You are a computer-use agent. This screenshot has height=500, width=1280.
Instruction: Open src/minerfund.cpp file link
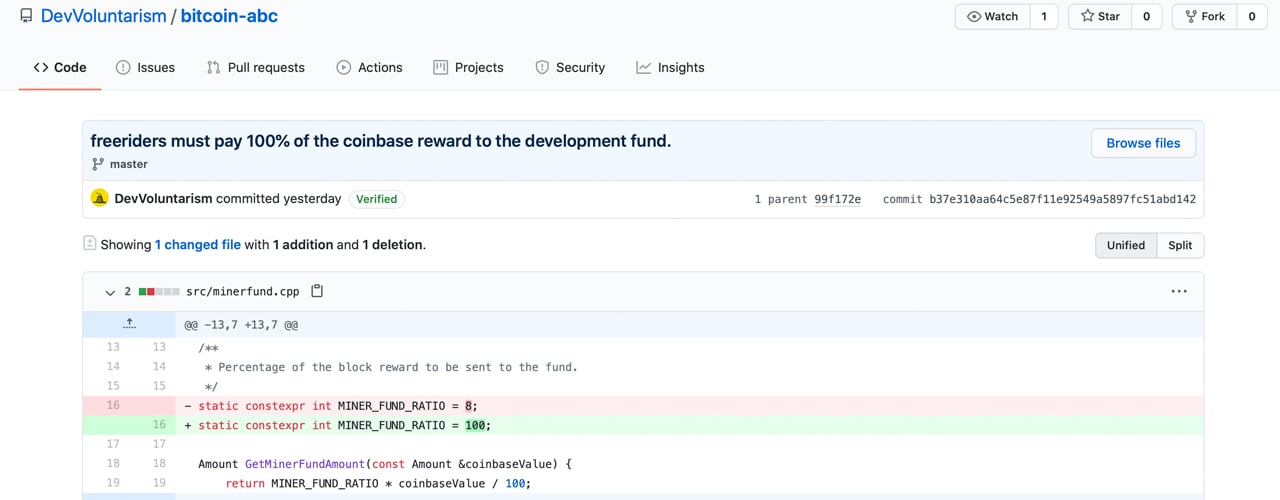[x=243, y=292]
